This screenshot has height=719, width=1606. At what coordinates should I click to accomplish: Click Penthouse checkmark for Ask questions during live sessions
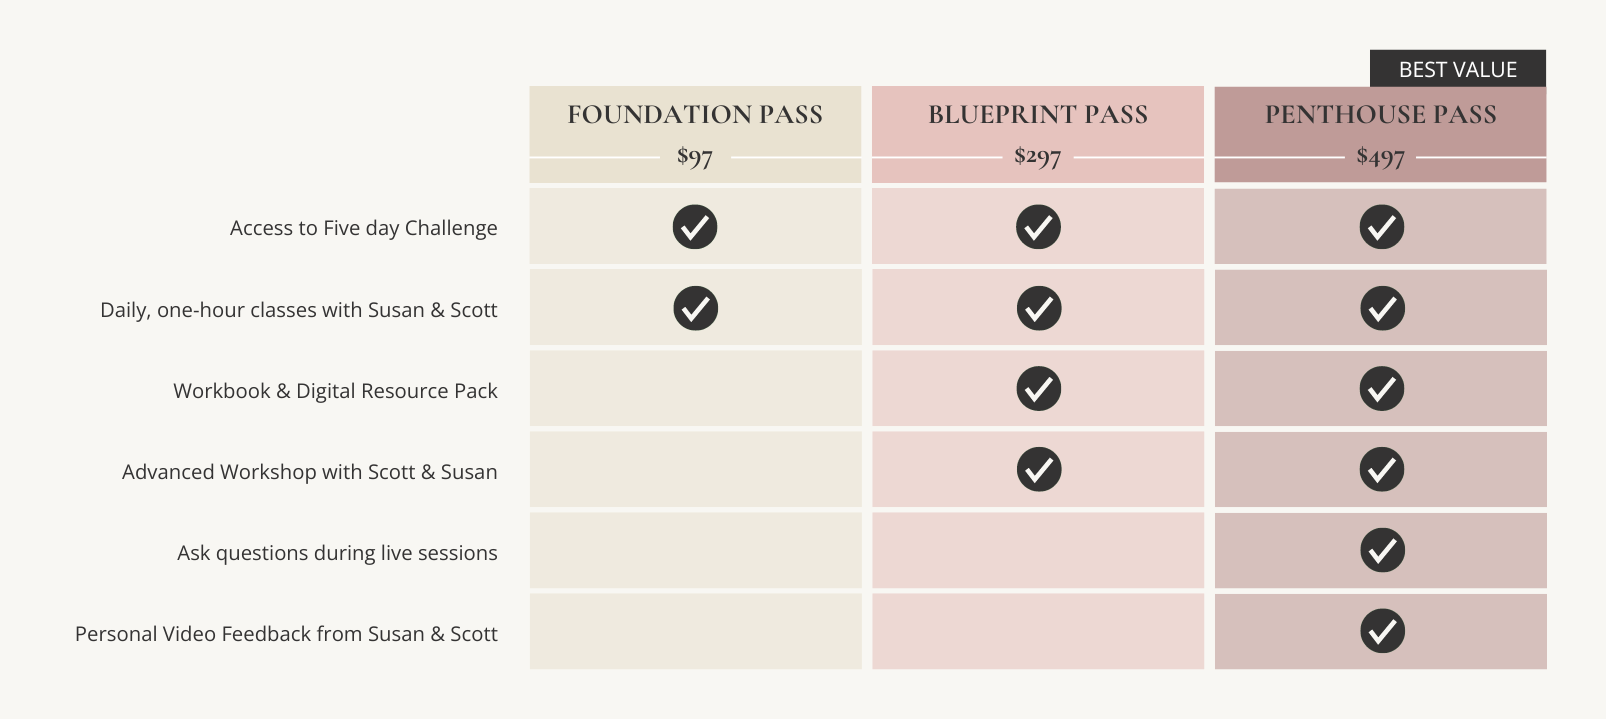point(1381,551)
